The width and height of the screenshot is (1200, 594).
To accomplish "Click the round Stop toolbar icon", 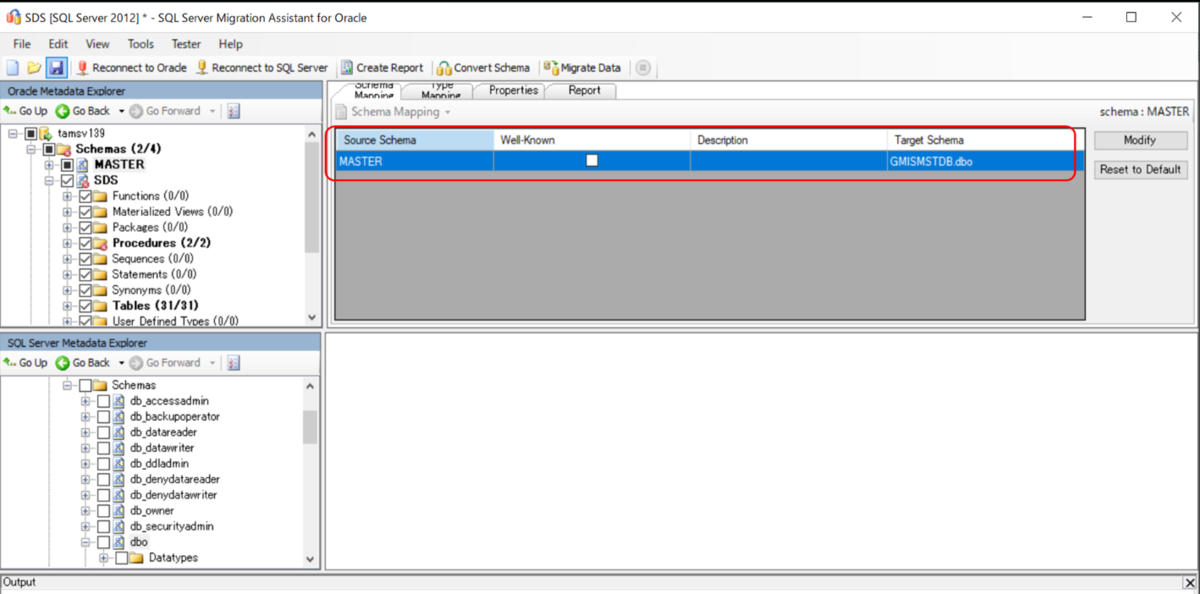I will tap(643, 68).
